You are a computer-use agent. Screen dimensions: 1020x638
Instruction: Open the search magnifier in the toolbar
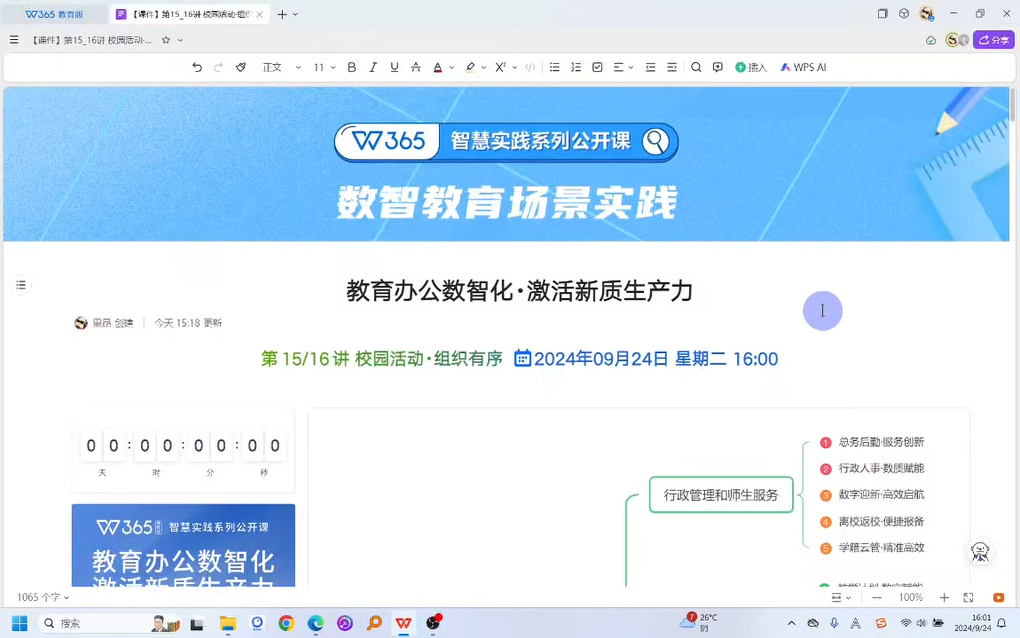pyautogui.click(x=696, y=67)
